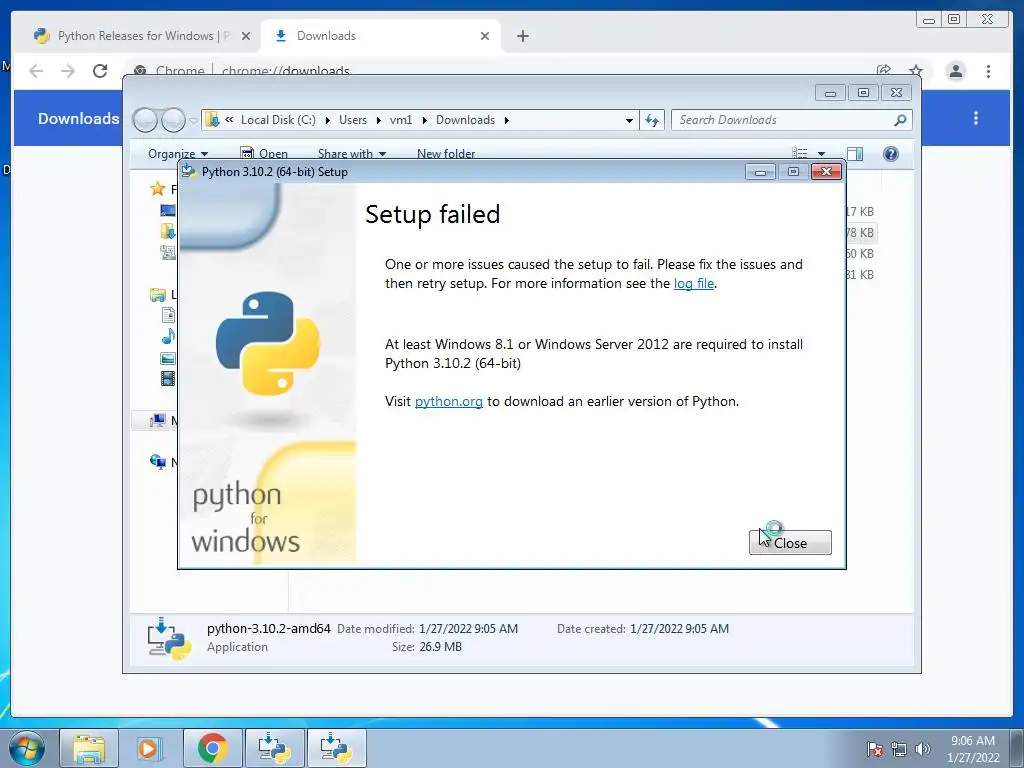Close the Python Setup failed dialog
Screen dimensions: 1024x768
[x=790, y=543]
